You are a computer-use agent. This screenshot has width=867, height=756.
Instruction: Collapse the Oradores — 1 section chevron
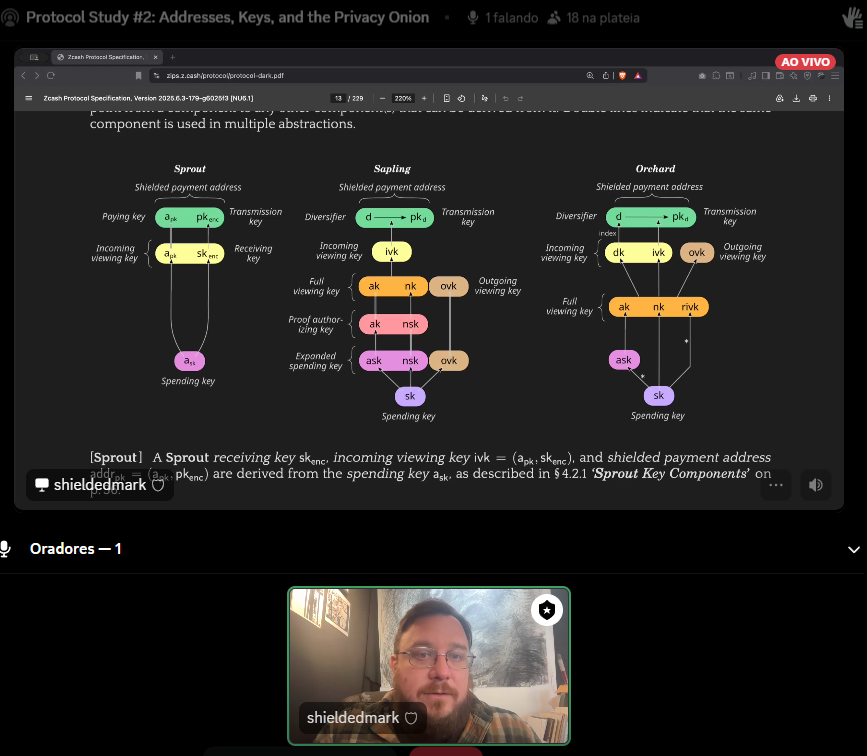click(854, 549)
